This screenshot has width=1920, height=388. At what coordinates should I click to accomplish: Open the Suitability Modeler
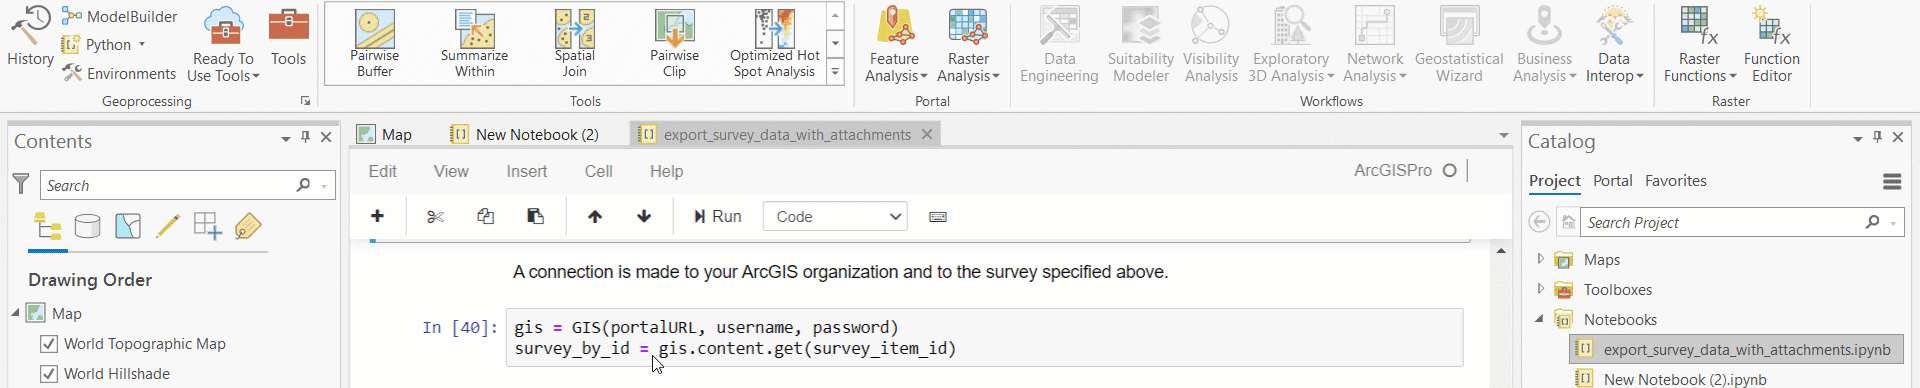click(1141, 44)
